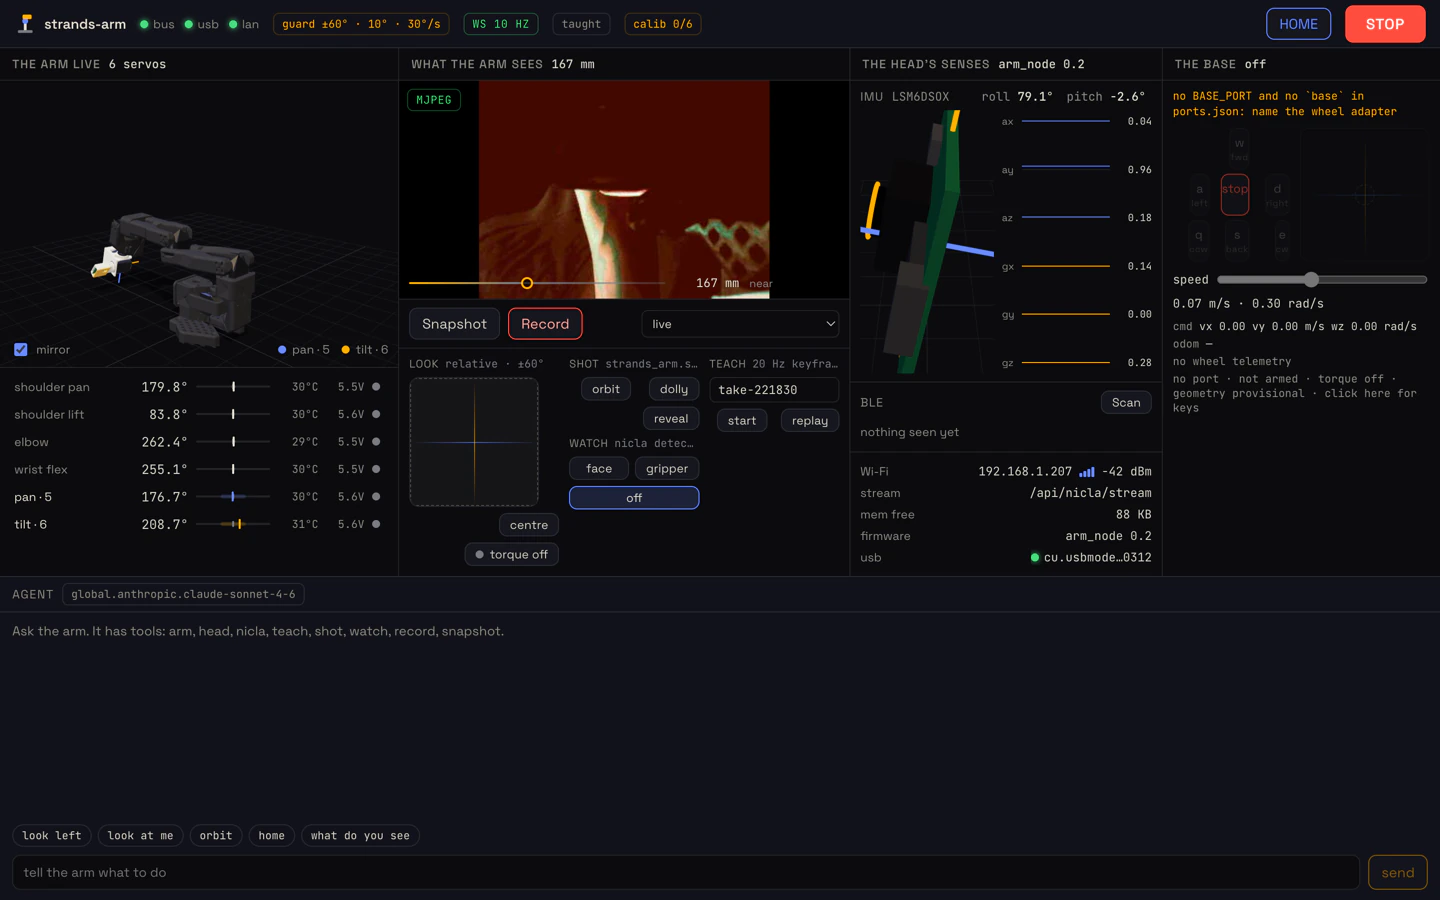Start recording with the Record button

tap(545, 324)
